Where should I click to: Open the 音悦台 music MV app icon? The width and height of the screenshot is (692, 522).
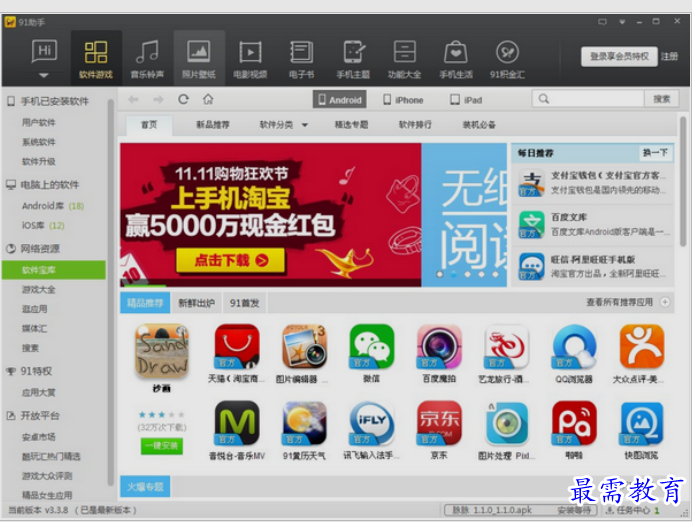[237, 423]
